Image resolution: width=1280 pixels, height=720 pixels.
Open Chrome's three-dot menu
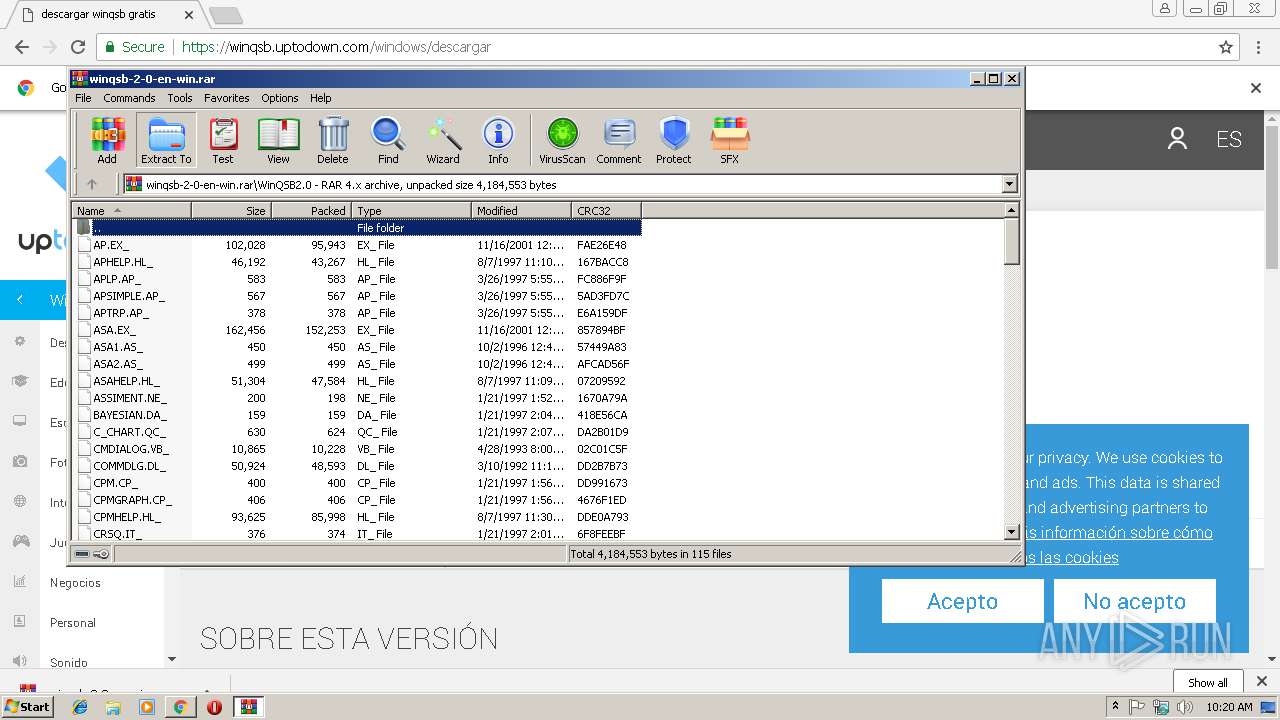[x=1257, y=47]
